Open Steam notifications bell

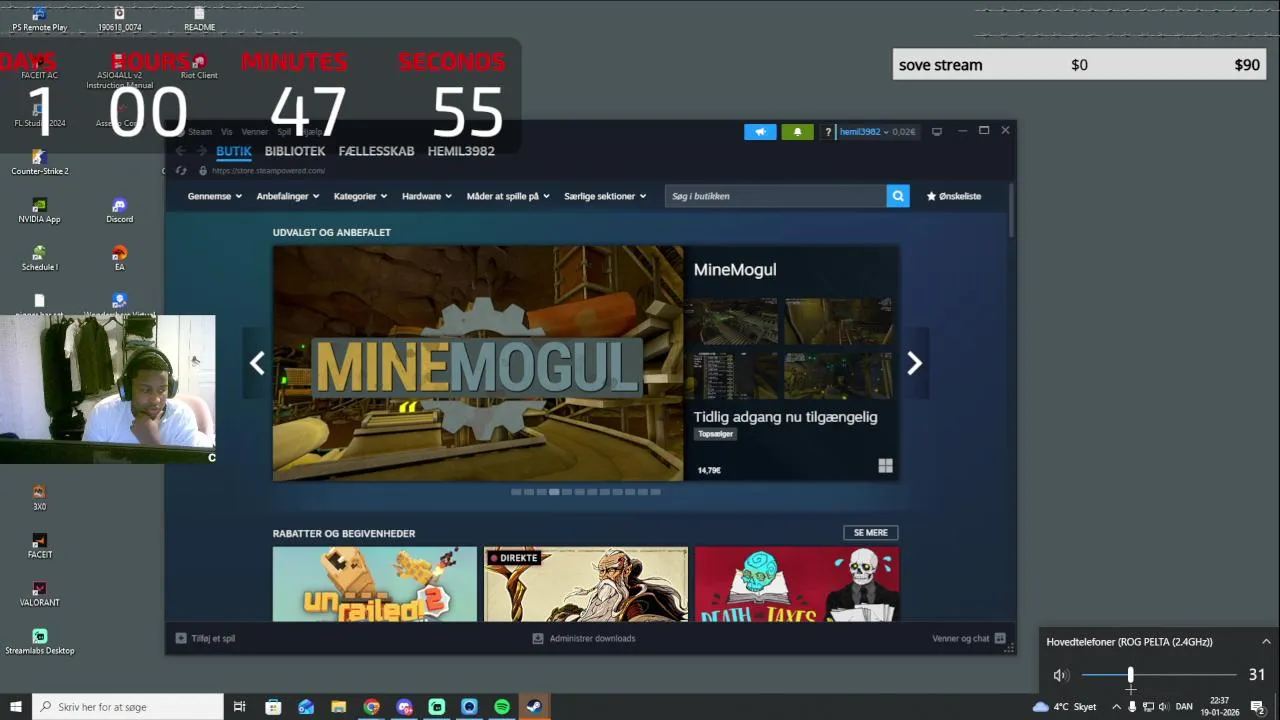pyautogui.click(x=797, y=132)
